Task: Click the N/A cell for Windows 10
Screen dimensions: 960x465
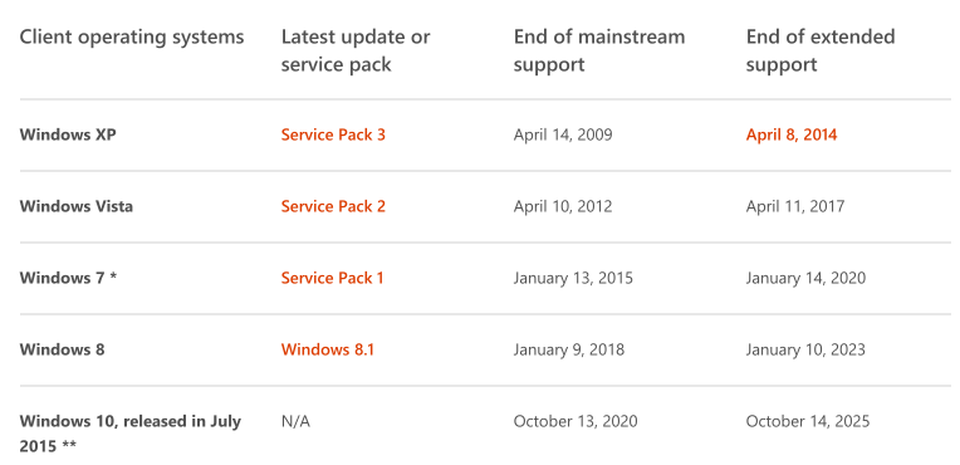Action: tap(295, 421)
